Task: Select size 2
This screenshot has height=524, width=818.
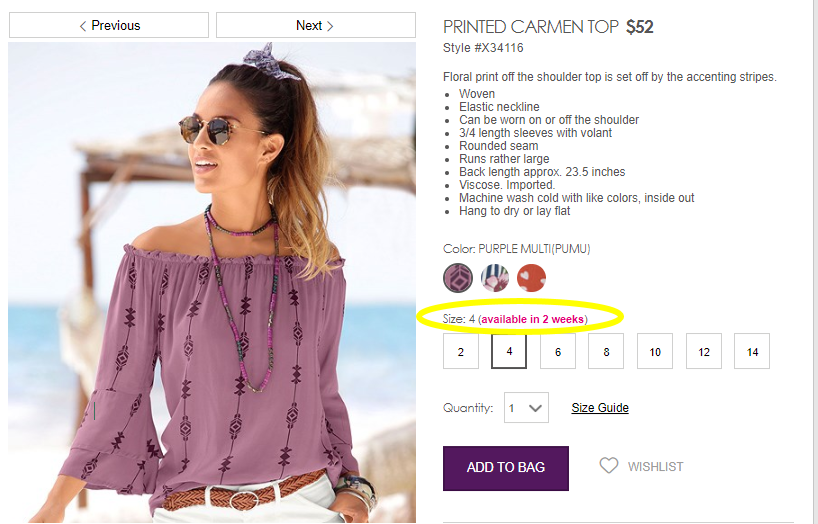Action: 461,352
